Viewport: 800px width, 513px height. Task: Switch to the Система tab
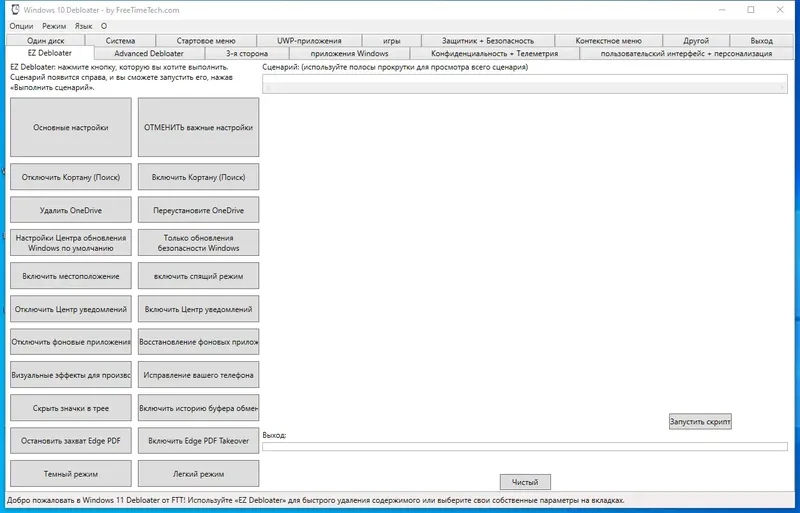(120, 40)
